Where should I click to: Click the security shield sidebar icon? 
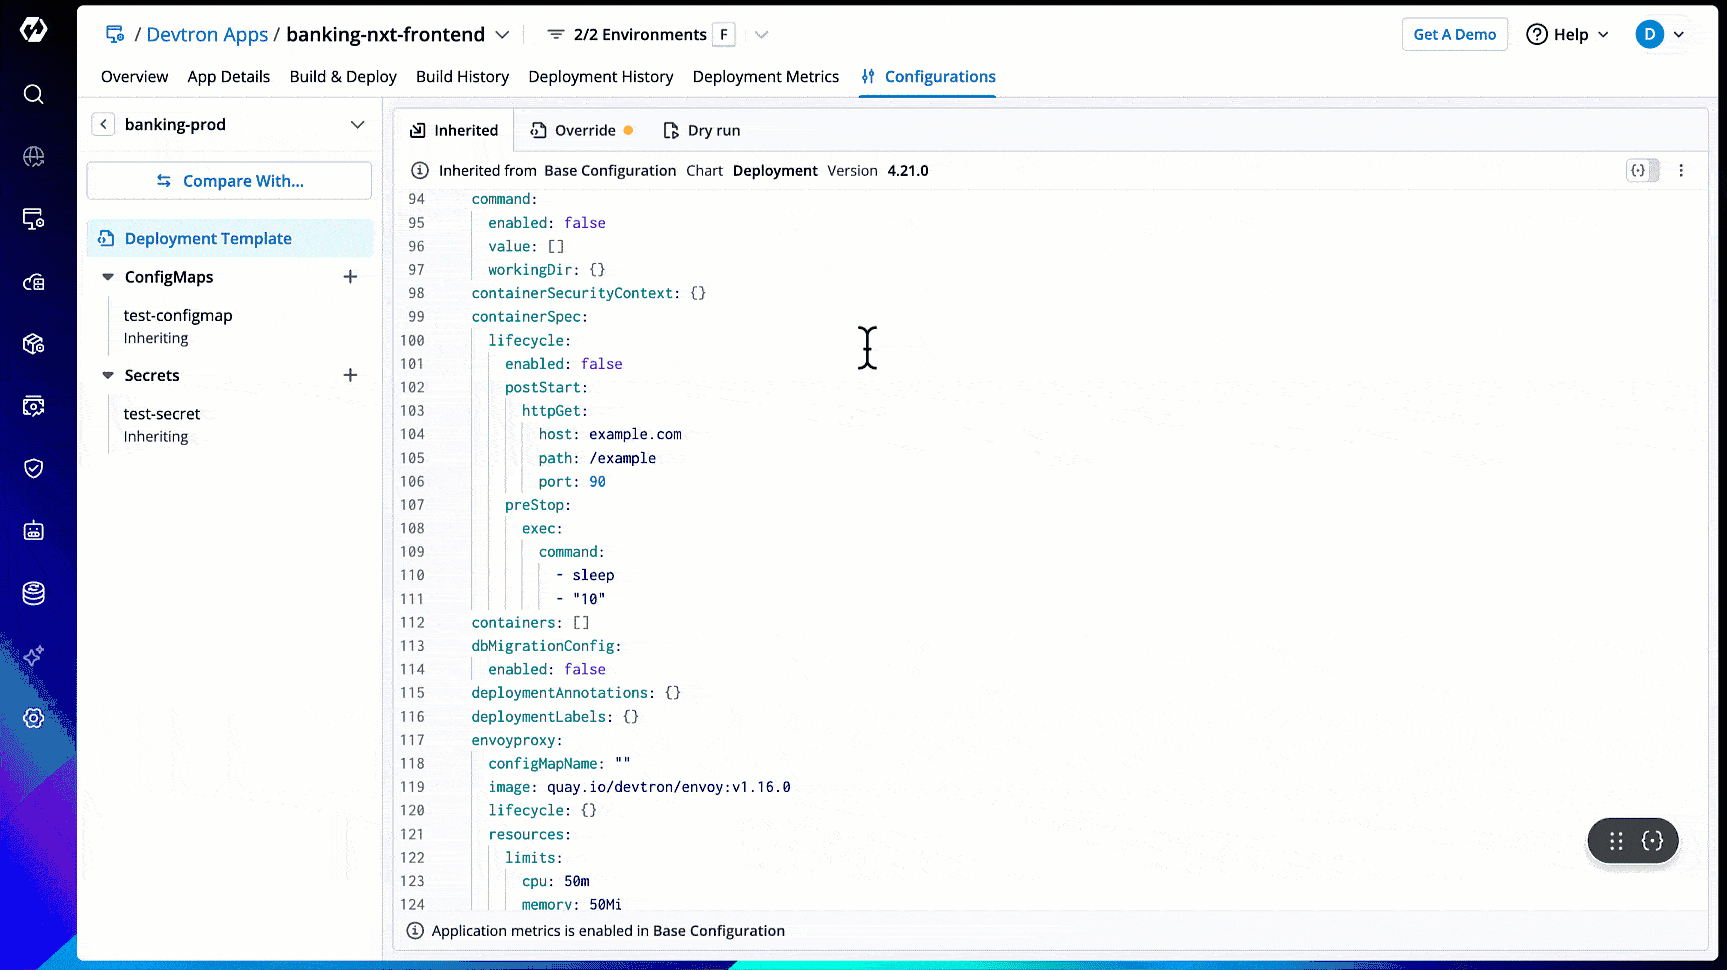(x=33, y=468)
